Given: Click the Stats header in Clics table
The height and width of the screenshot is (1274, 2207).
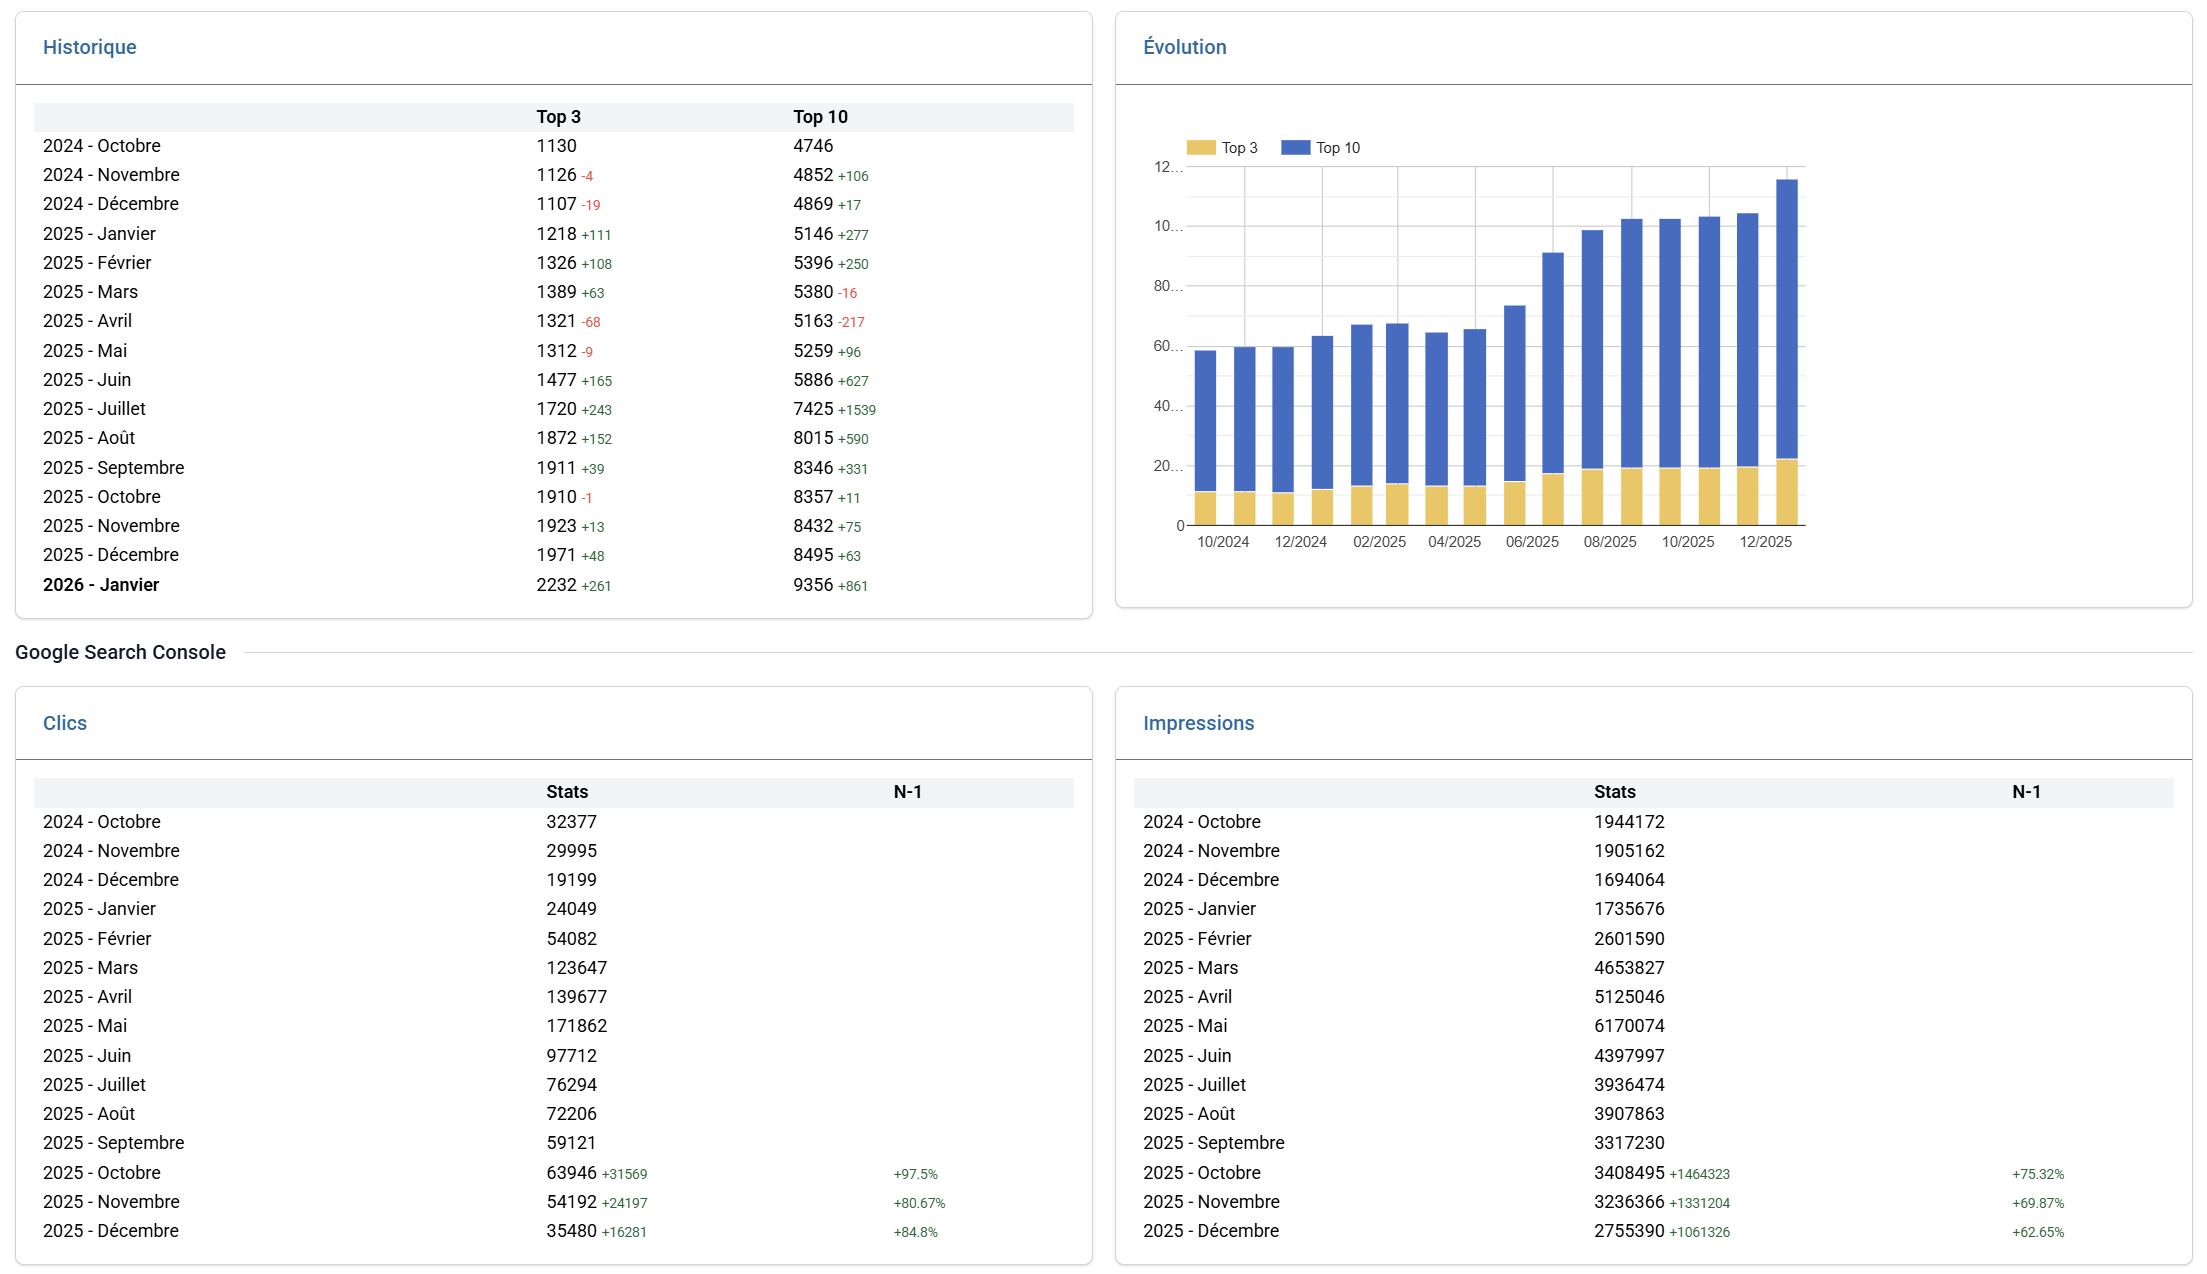Looking at the screenshot, I should [x=567, y=792].
